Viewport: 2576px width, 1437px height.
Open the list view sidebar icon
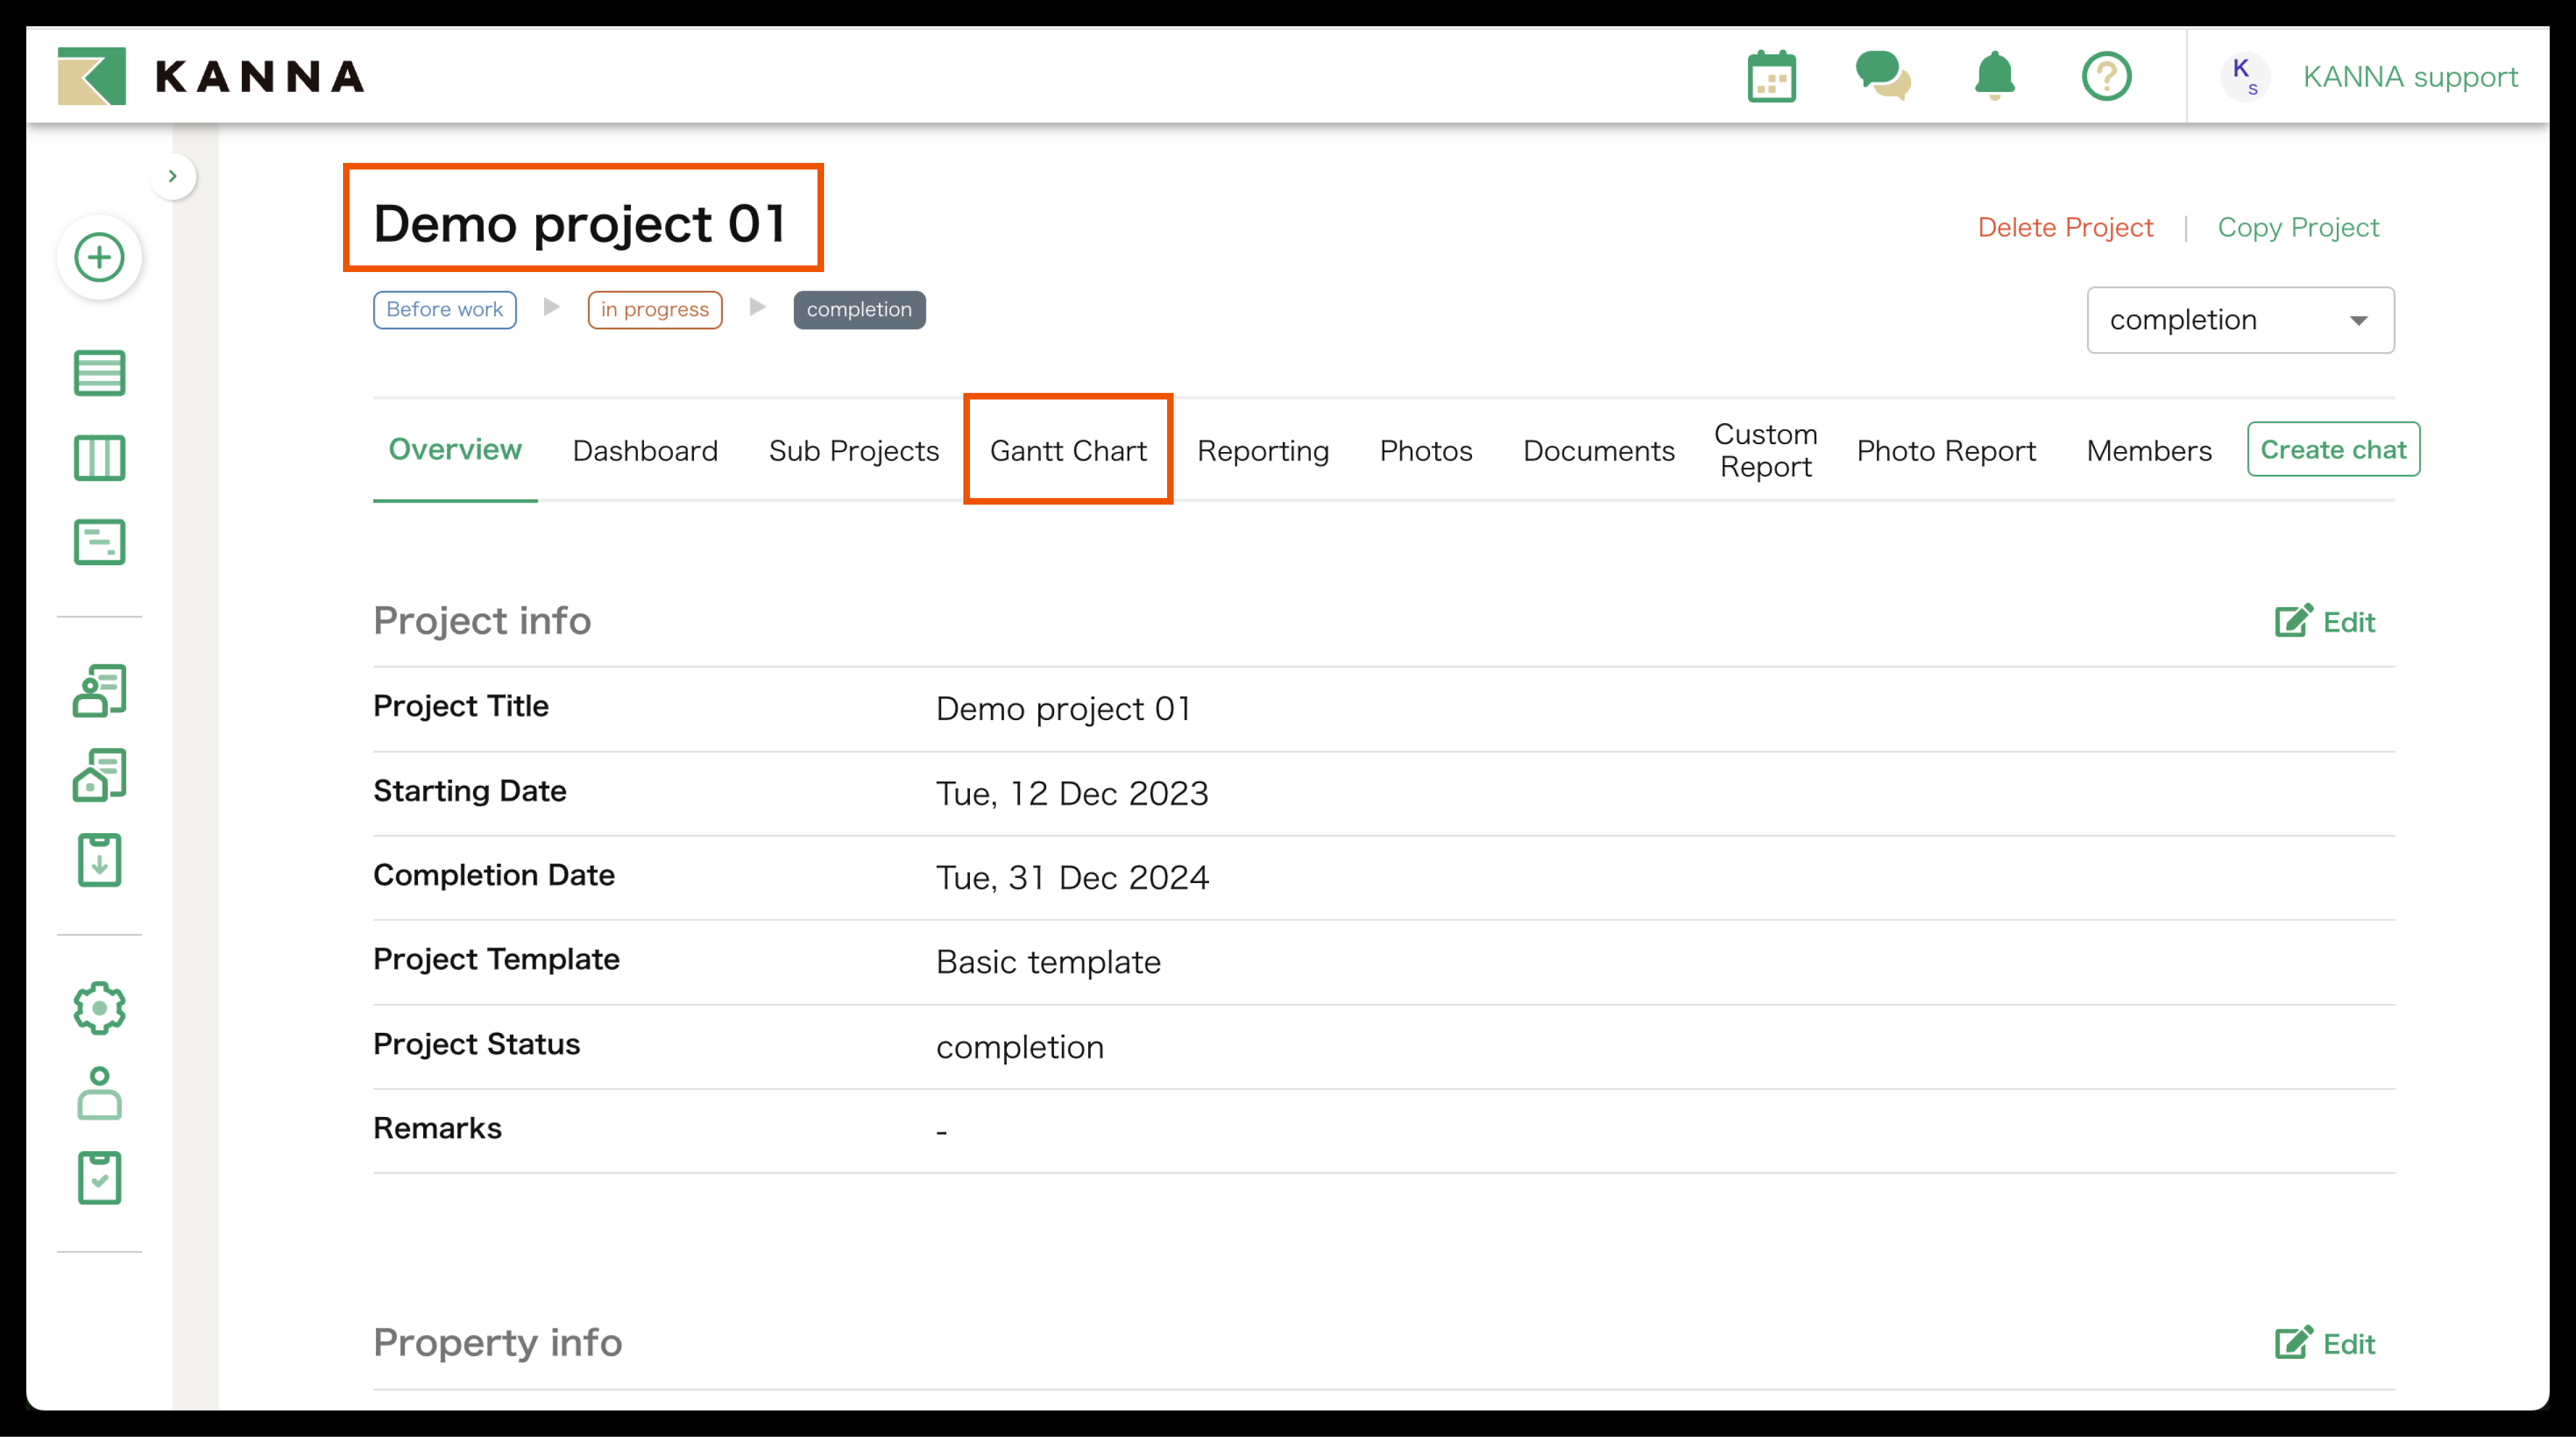[x=99, y=373]
